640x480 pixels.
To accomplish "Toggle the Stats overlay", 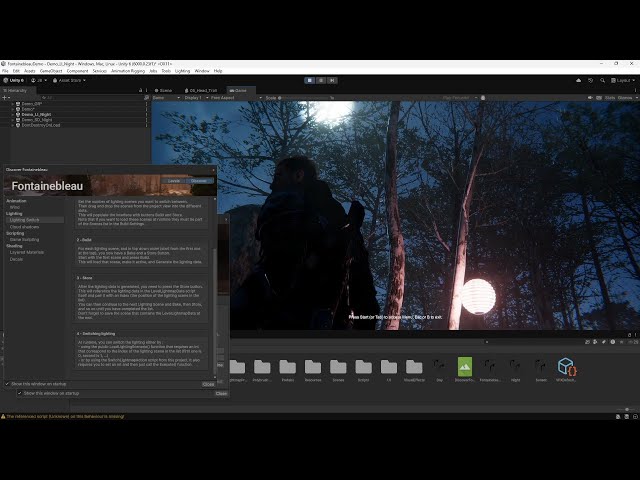I will [610, 98].
